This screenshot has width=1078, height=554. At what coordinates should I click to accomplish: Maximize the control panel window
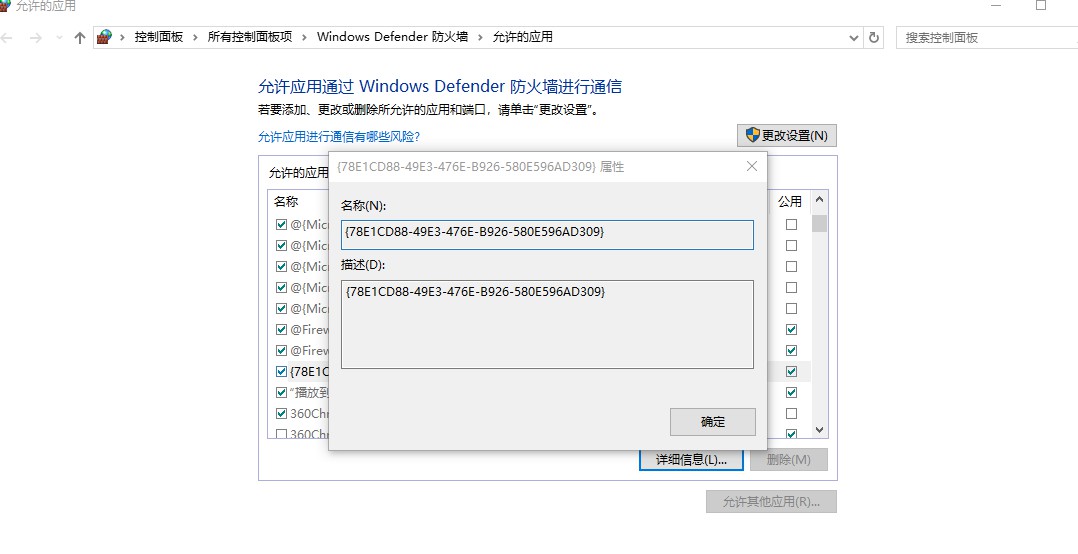click(1041, 5)
